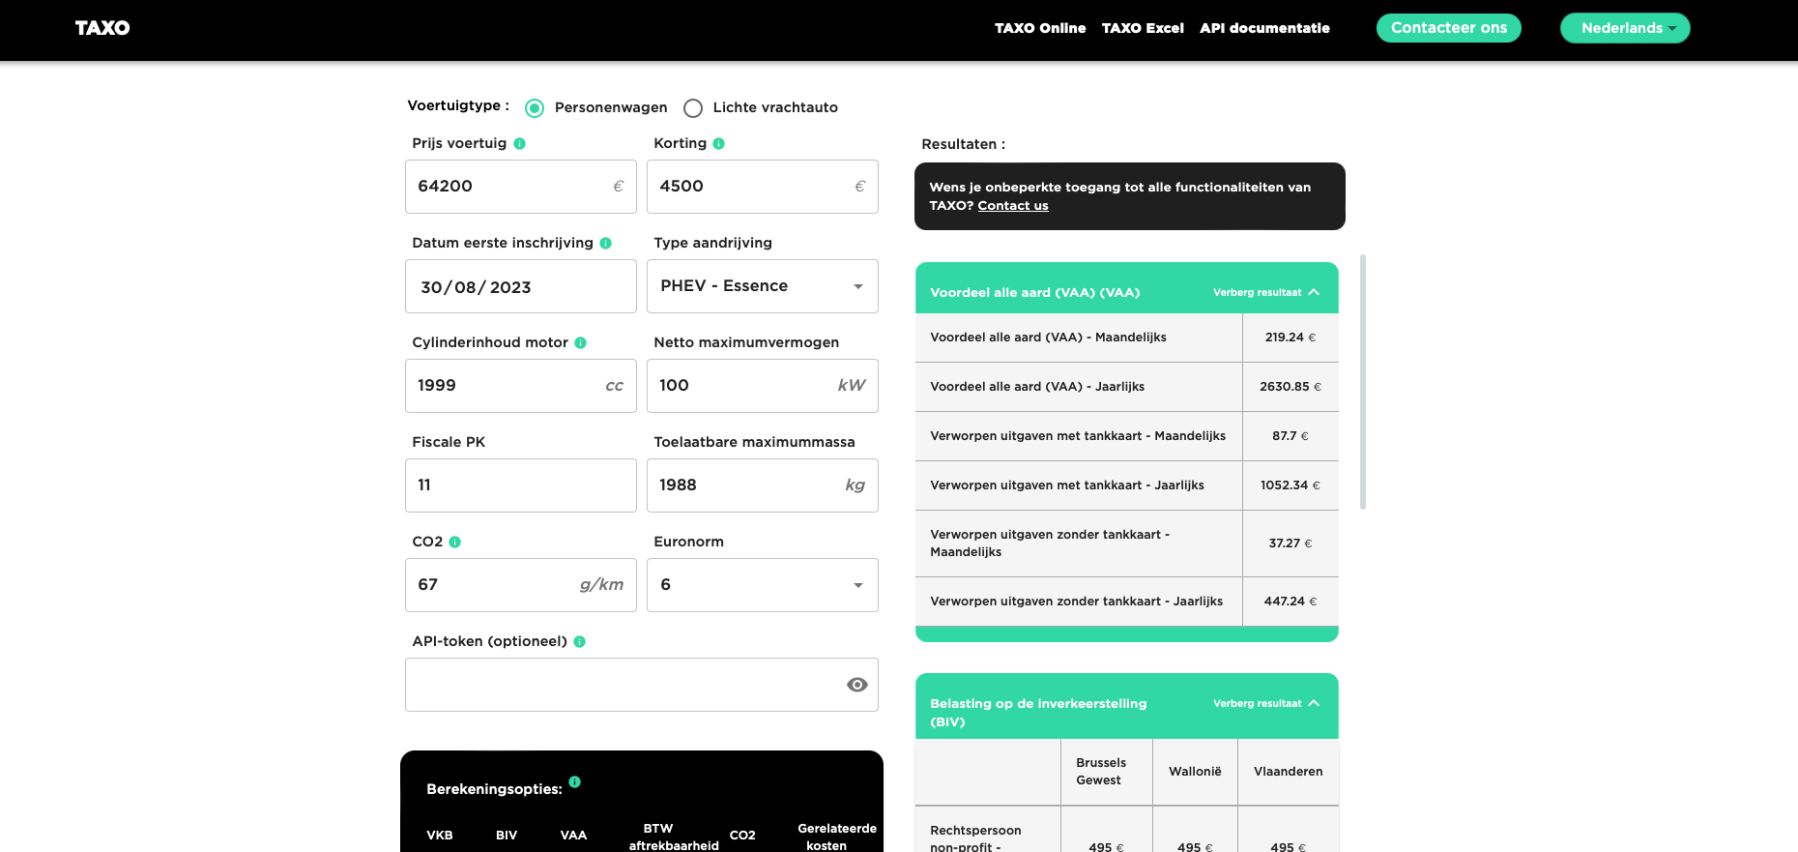Open the Type aandrijving dropdown
This screenshot has width=1798, height=852.
pyautogui.click(x=762, y=286)
